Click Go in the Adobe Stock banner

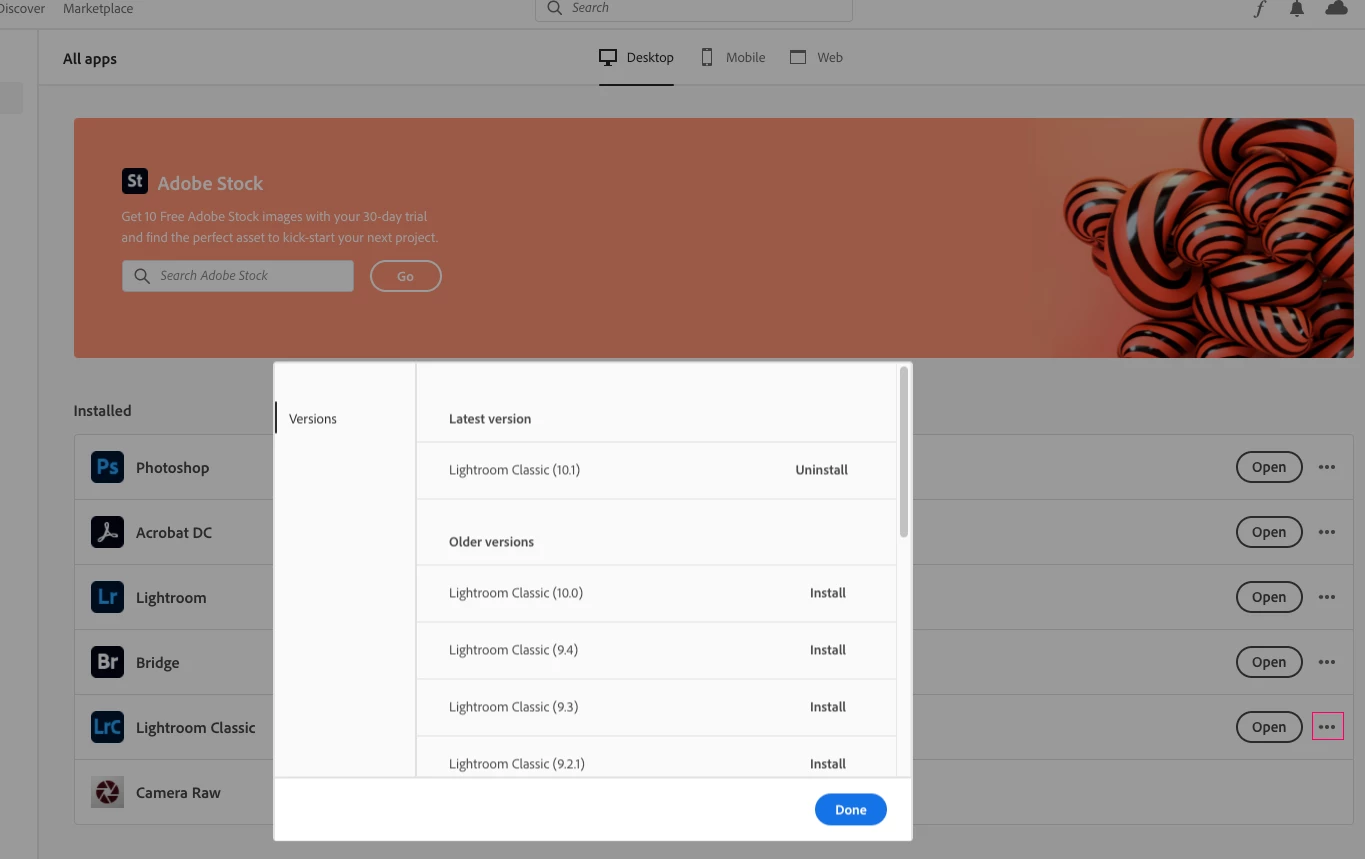point(405,276)
